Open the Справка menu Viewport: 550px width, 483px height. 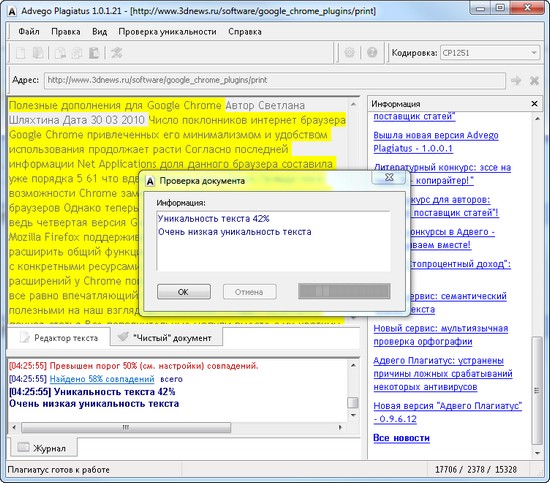click(x=245, y=32)
